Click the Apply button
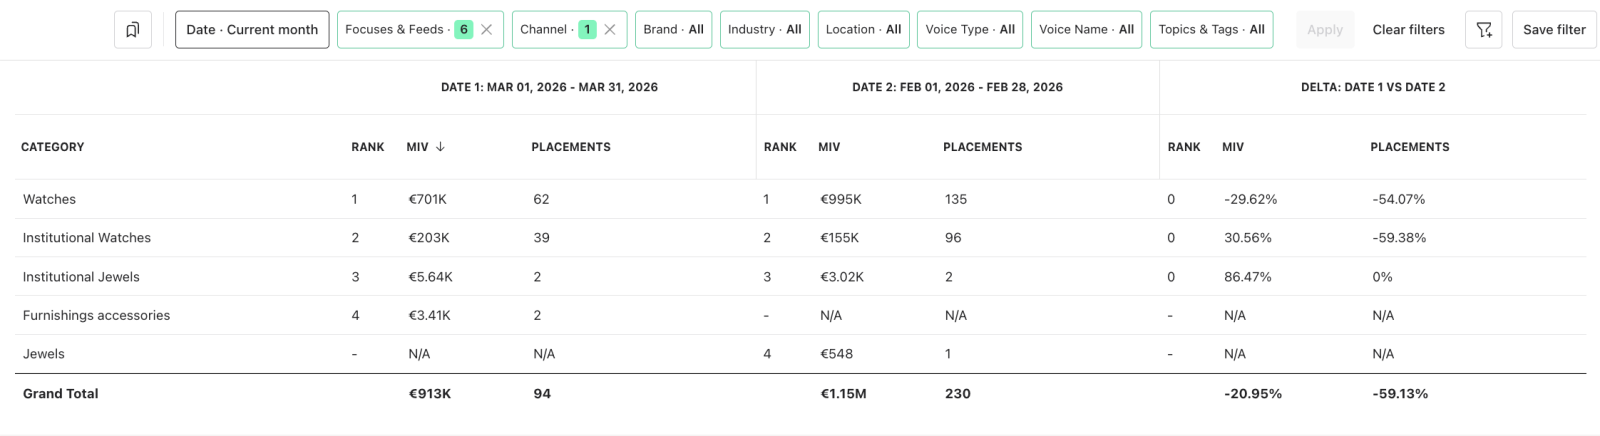The width and height of the screenshot is (1600, 436). click(x=1325, y=30)
